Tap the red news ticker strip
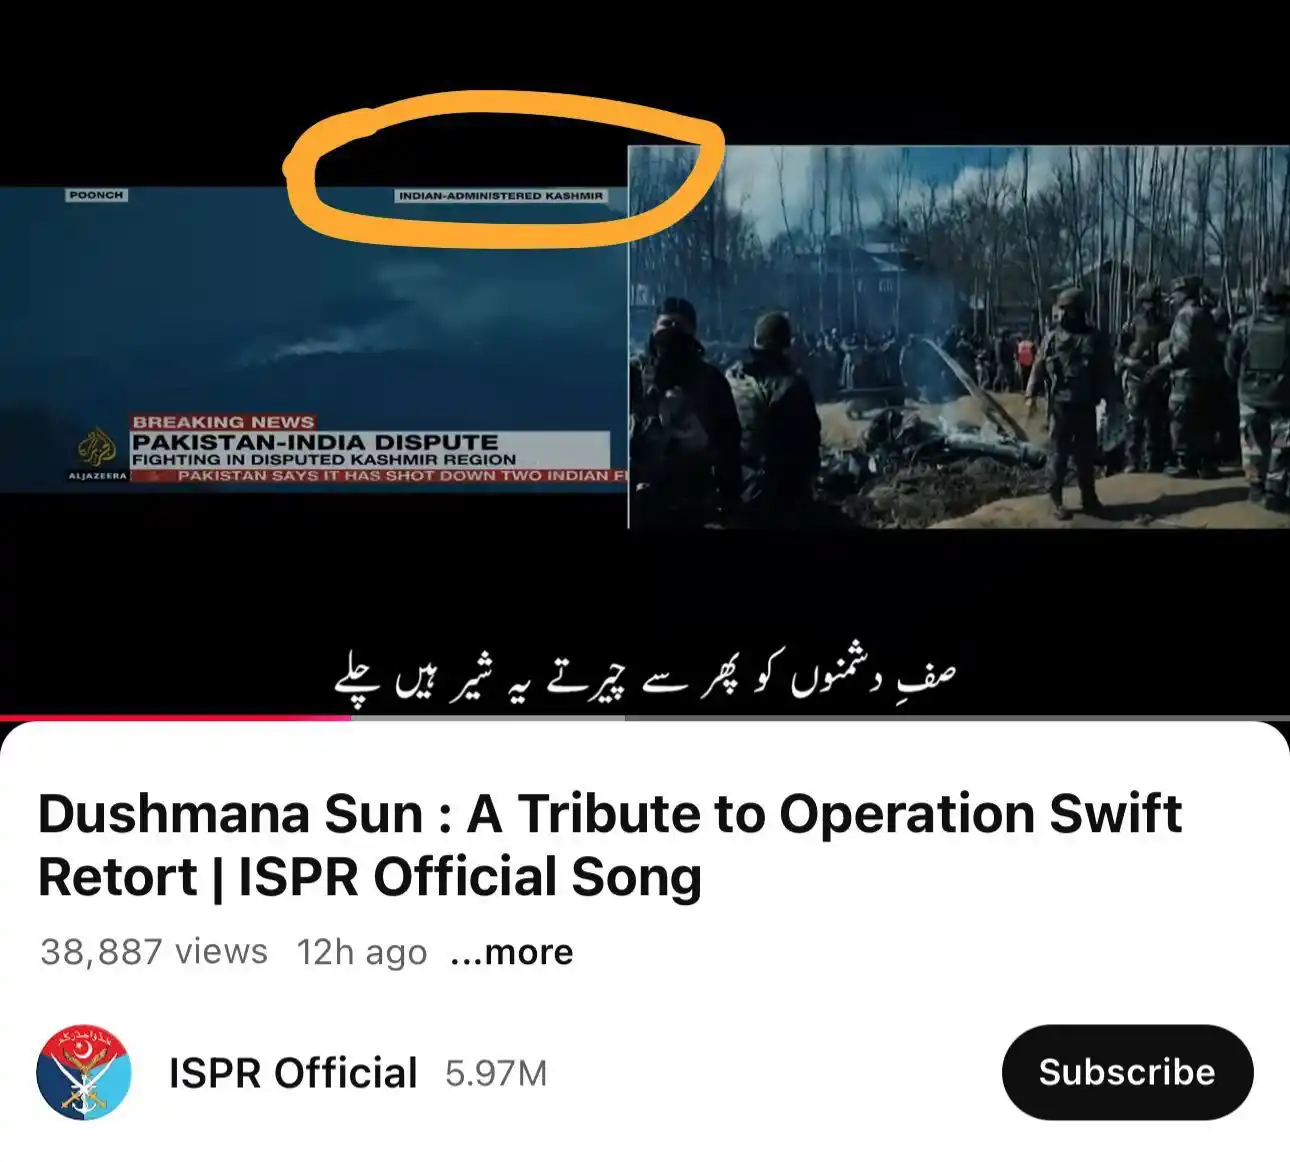The height and width of the screenshot is (1162, 1290). click(x=379, y=476)
